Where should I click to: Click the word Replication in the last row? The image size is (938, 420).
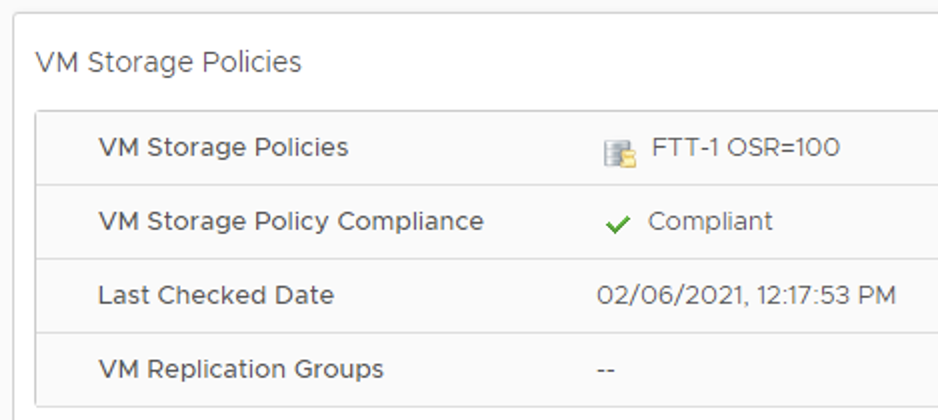[x=209, y=369]
